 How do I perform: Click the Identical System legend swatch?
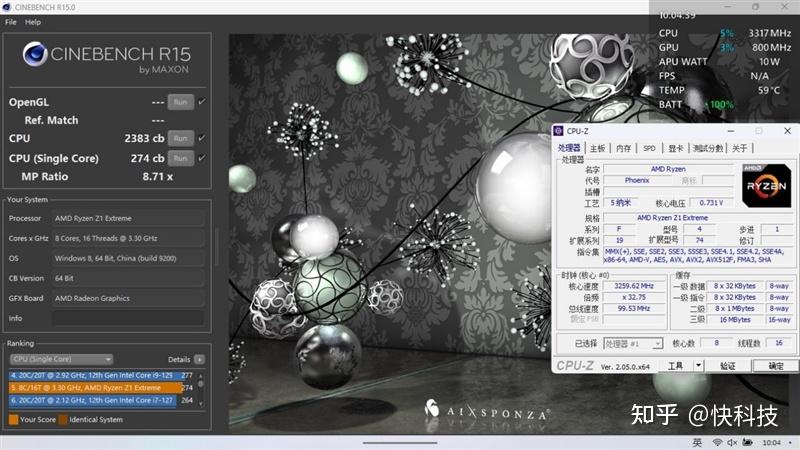63,419
